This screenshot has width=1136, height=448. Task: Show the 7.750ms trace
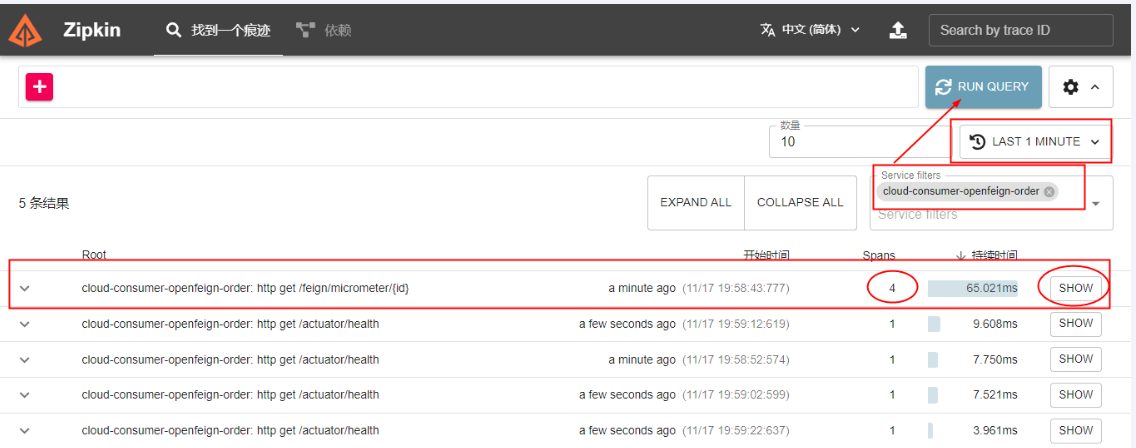point(1075,359)
